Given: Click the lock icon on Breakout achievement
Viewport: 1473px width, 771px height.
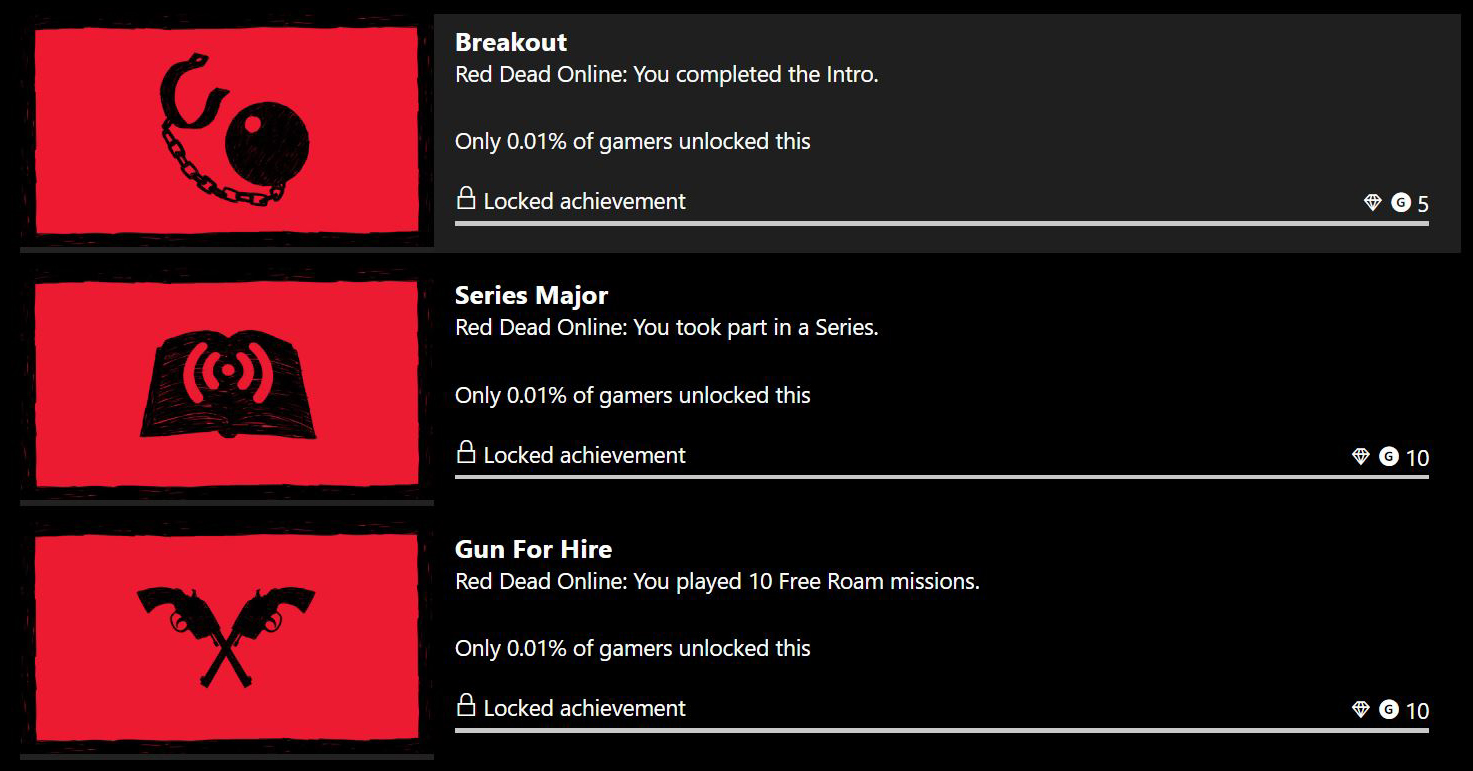Looking at the screenshot, I should click(465, 198).
